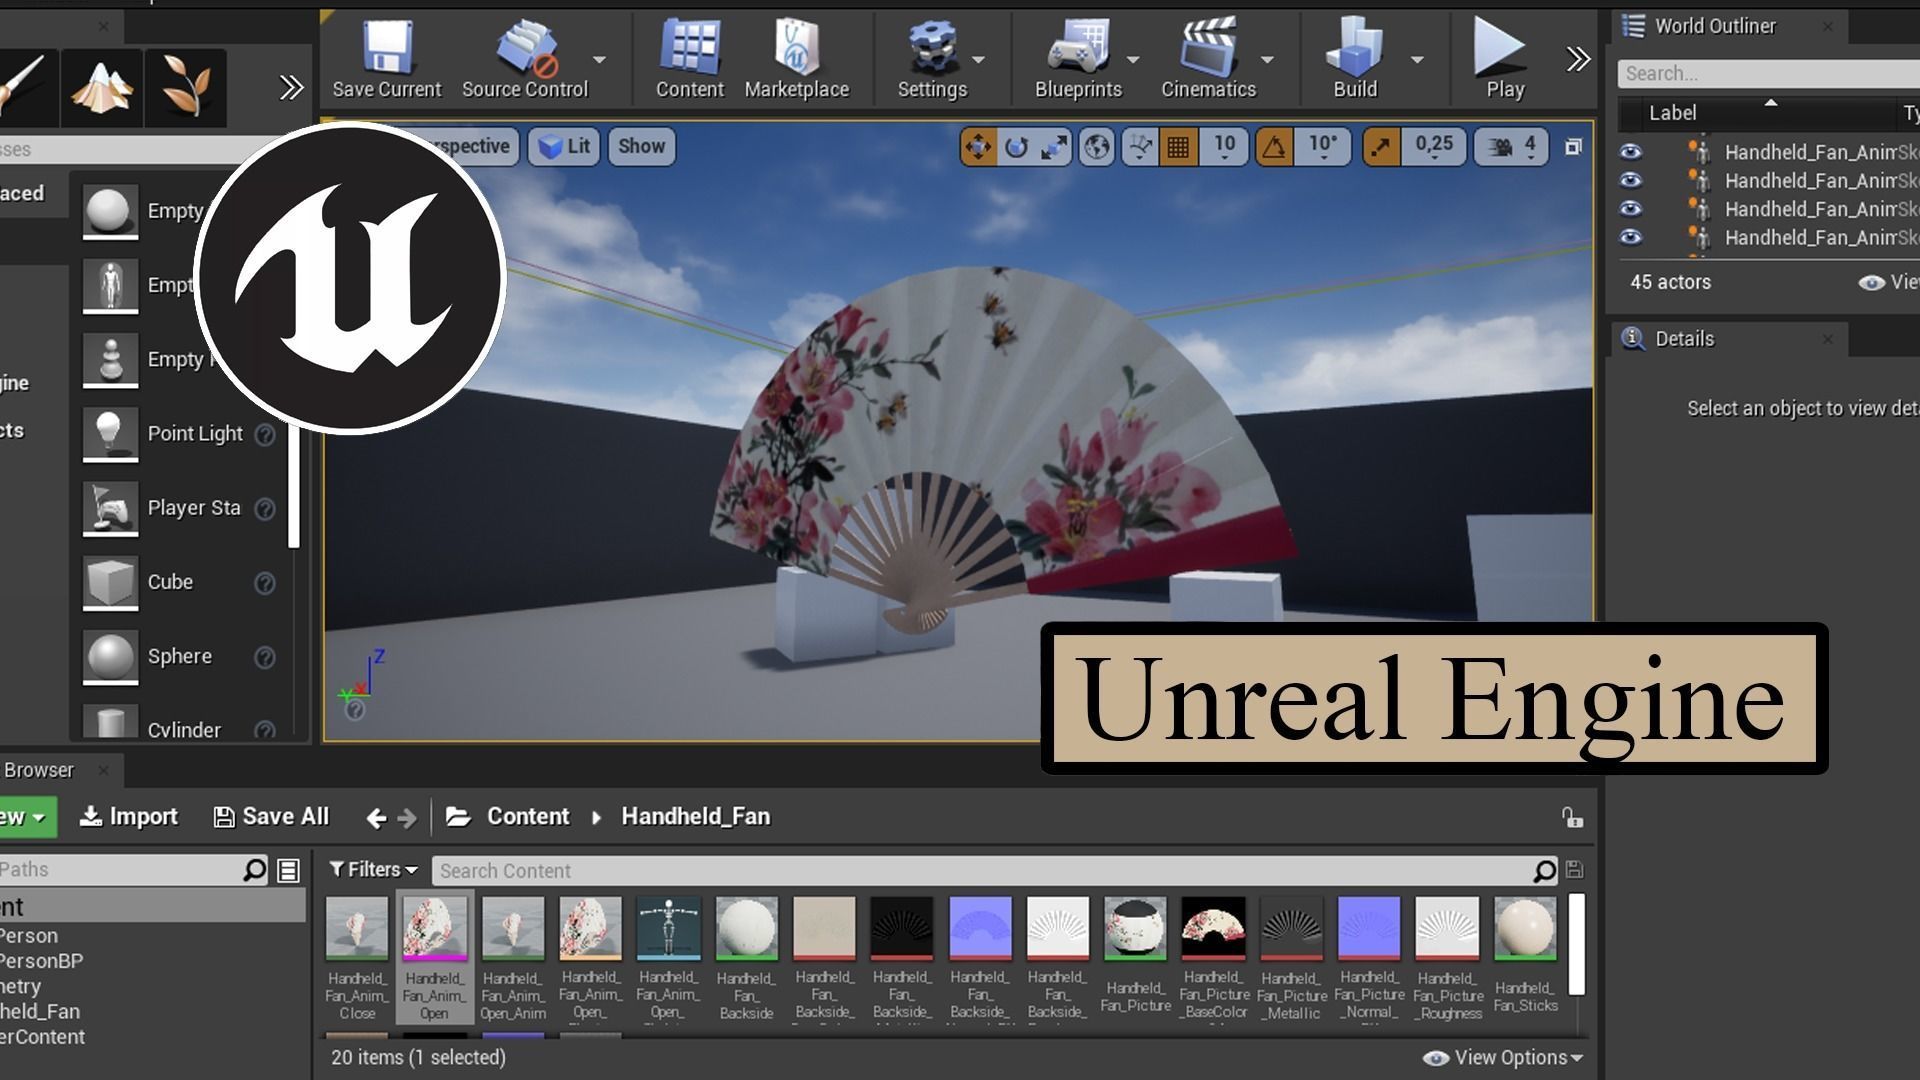Select the Landscape mode mountain icon
1920x1080 pixels.
click(x=102, y=87)
